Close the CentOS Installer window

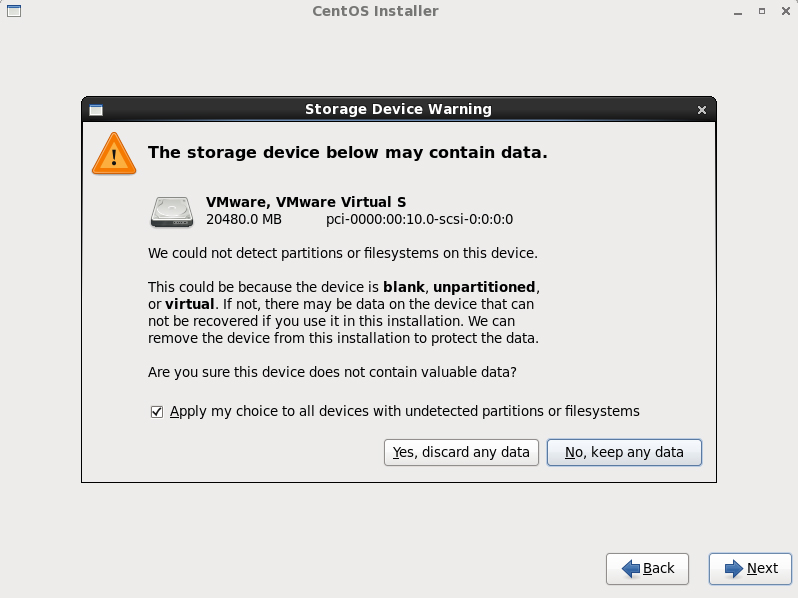(x=786, y=11)
